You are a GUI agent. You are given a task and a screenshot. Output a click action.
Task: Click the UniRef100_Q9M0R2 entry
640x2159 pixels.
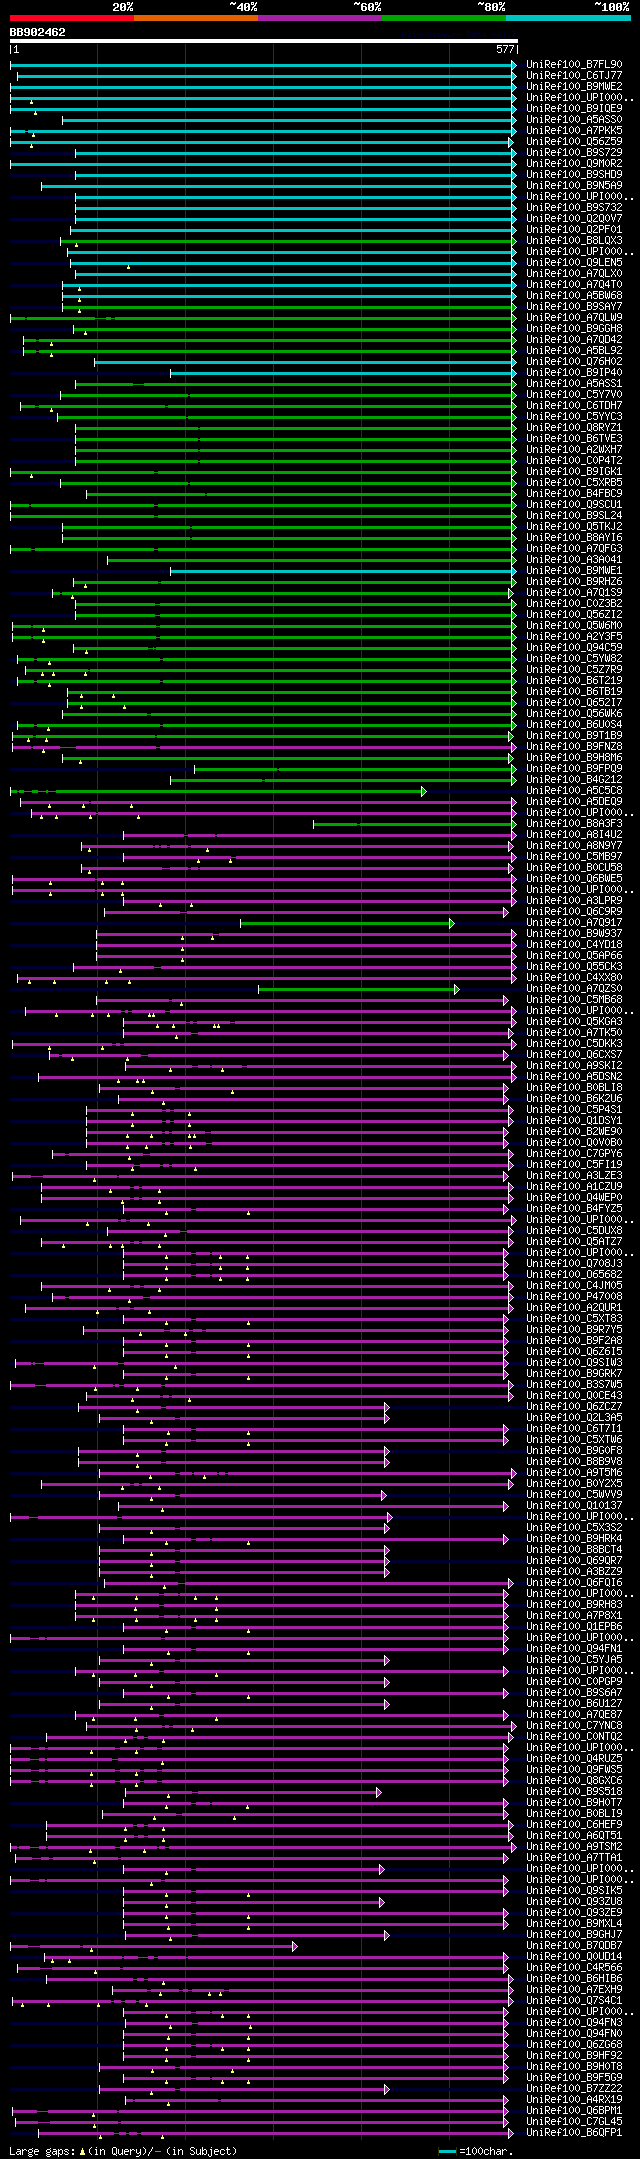pos(574,163)
